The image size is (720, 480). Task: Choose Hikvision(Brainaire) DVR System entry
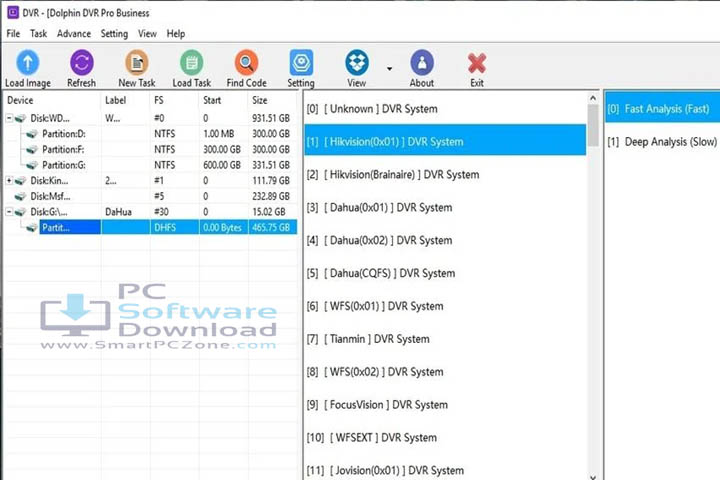[444, 175]
